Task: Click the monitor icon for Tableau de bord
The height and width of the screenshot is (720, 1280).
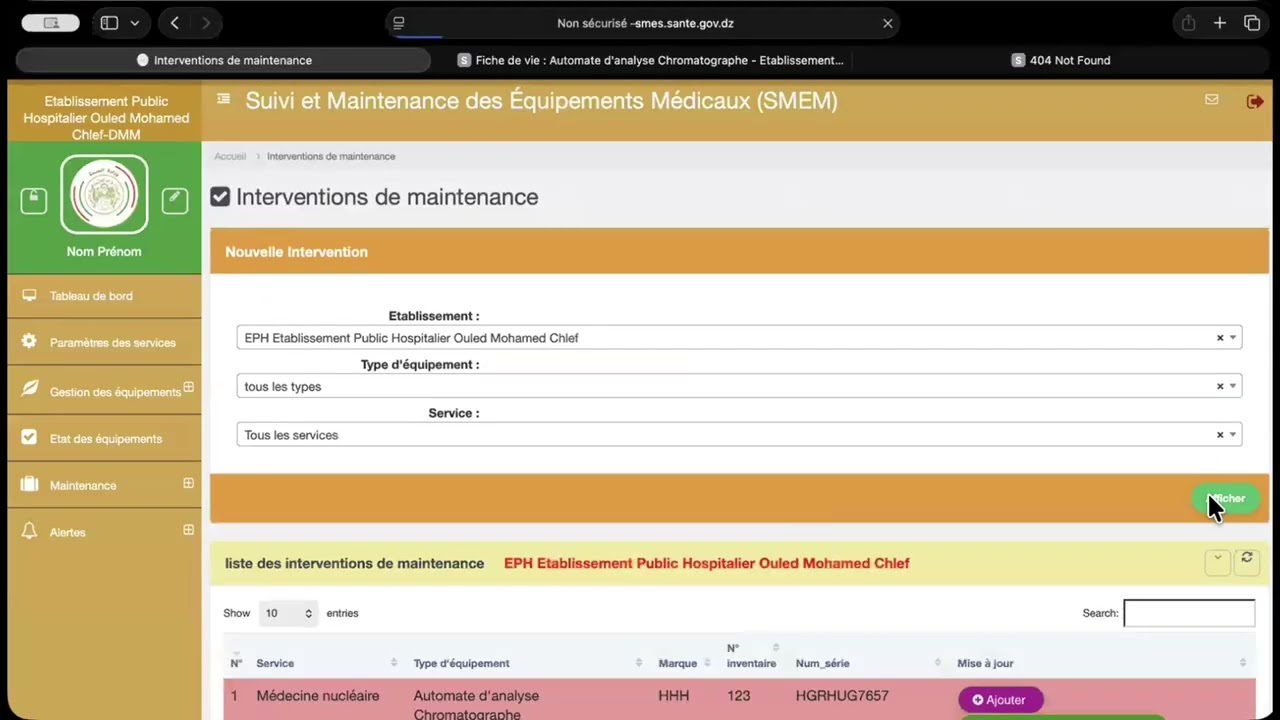Action: click(29, 296)
